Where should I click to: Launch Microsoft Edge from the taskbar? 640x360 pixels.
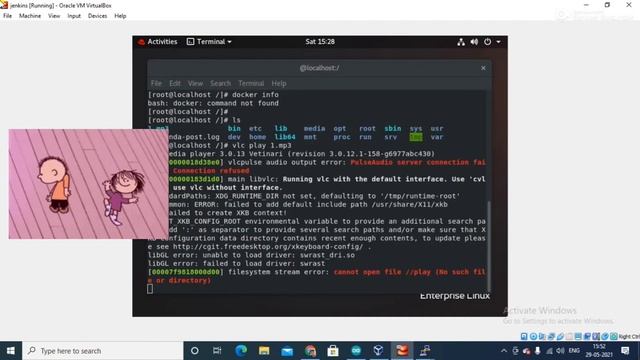pyautogui.click(x=241, y=351)
